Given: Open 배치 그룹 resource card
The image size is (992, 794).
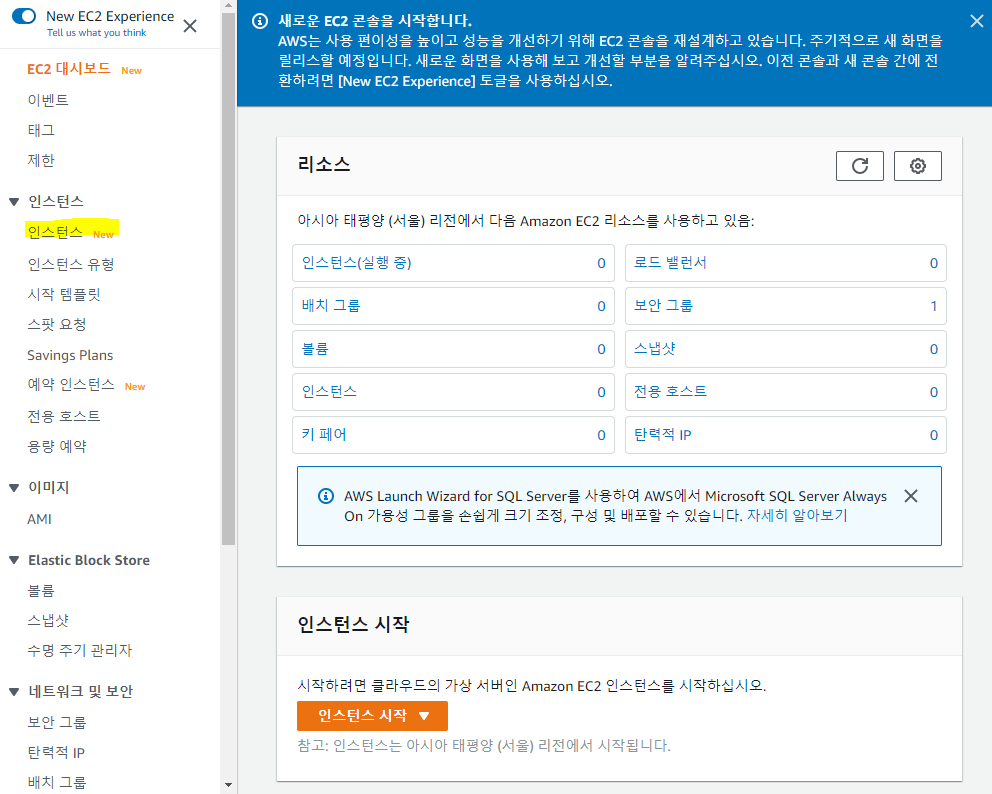Looking at the screenshot, I should tap(454, 306).
